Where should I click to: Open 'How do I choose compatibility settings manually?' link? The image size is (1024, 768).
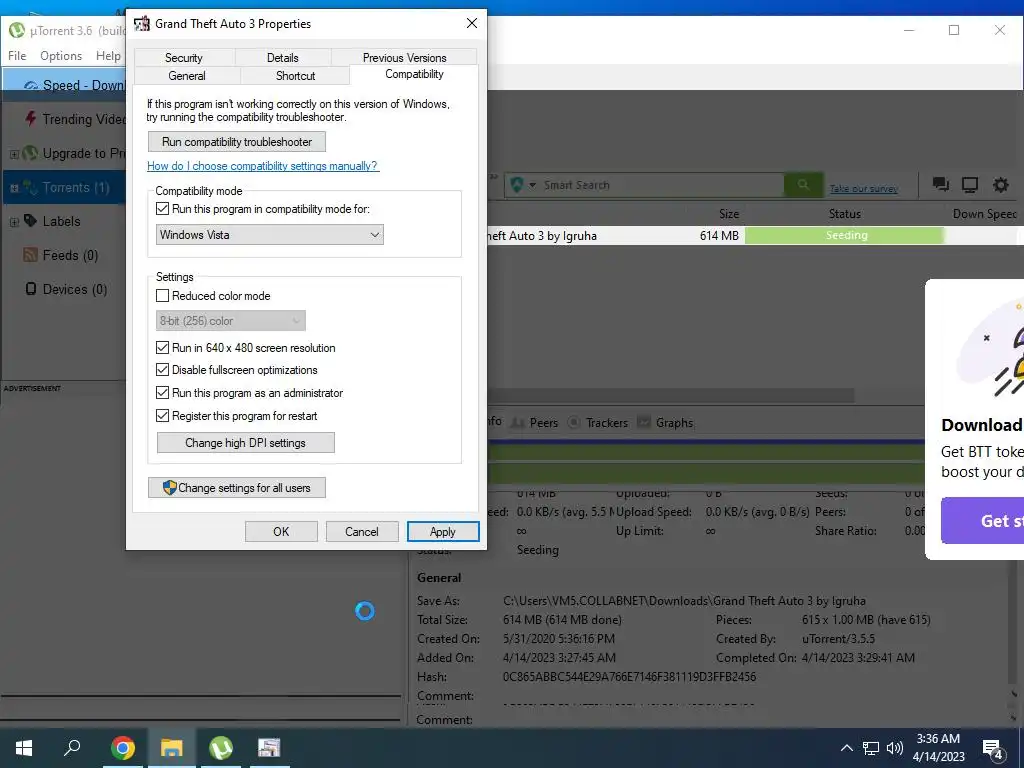point(263,166)
